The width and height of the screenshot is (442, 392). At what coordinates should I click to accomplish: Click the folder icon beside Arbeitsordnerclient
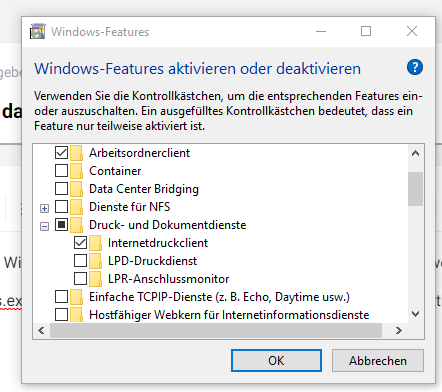coord(76,153)
